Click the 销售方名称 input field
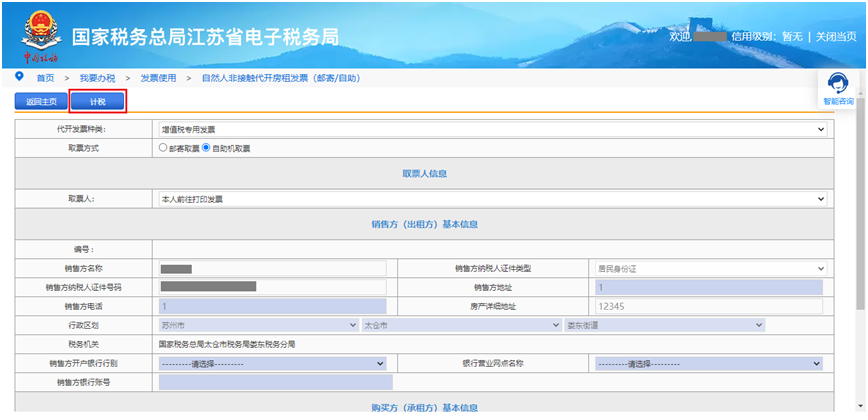Viewport: 868px width, 420px height. click(272, 268)
